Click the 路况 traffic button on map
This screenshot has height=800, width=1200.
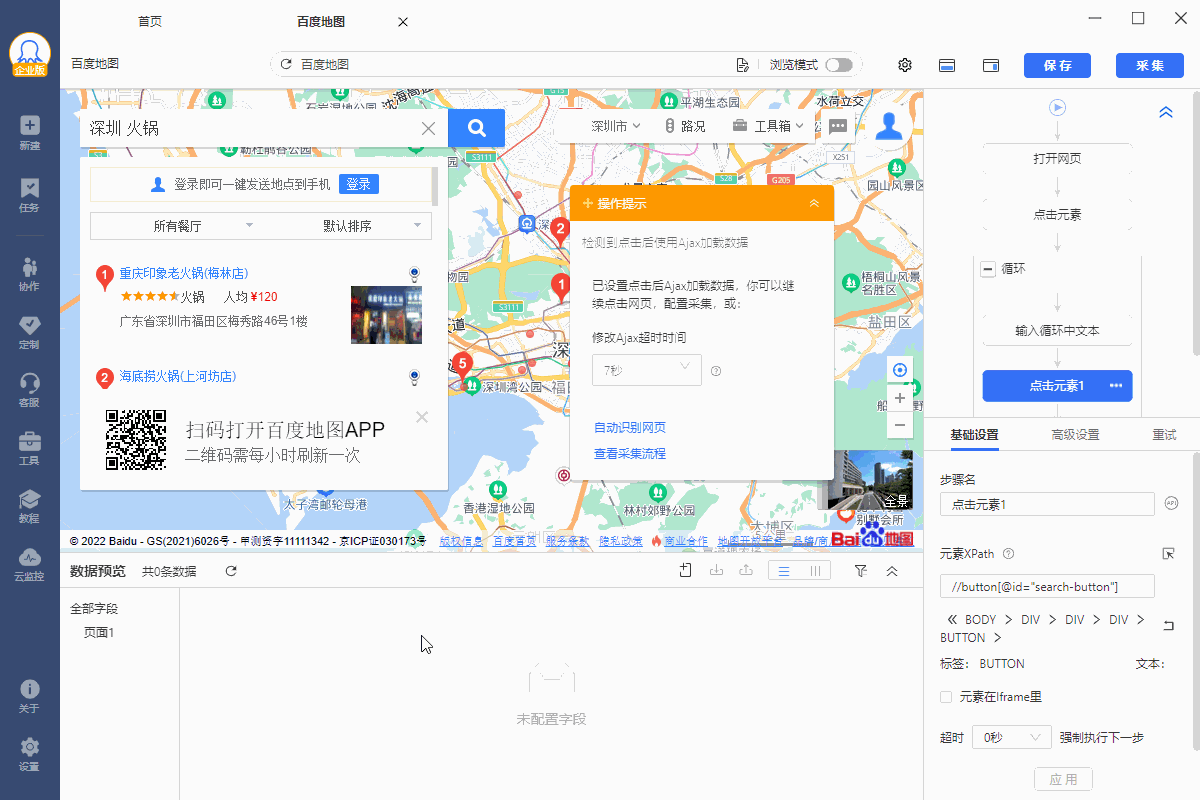pos(685,126)
